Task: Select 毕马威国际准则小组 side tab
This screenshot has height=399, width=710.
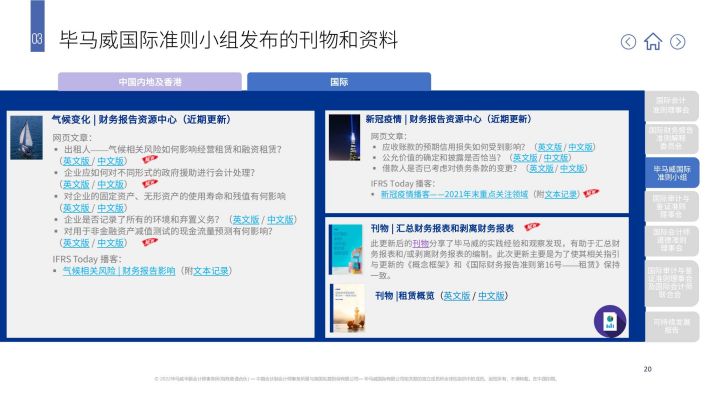Action: [672, 173]
